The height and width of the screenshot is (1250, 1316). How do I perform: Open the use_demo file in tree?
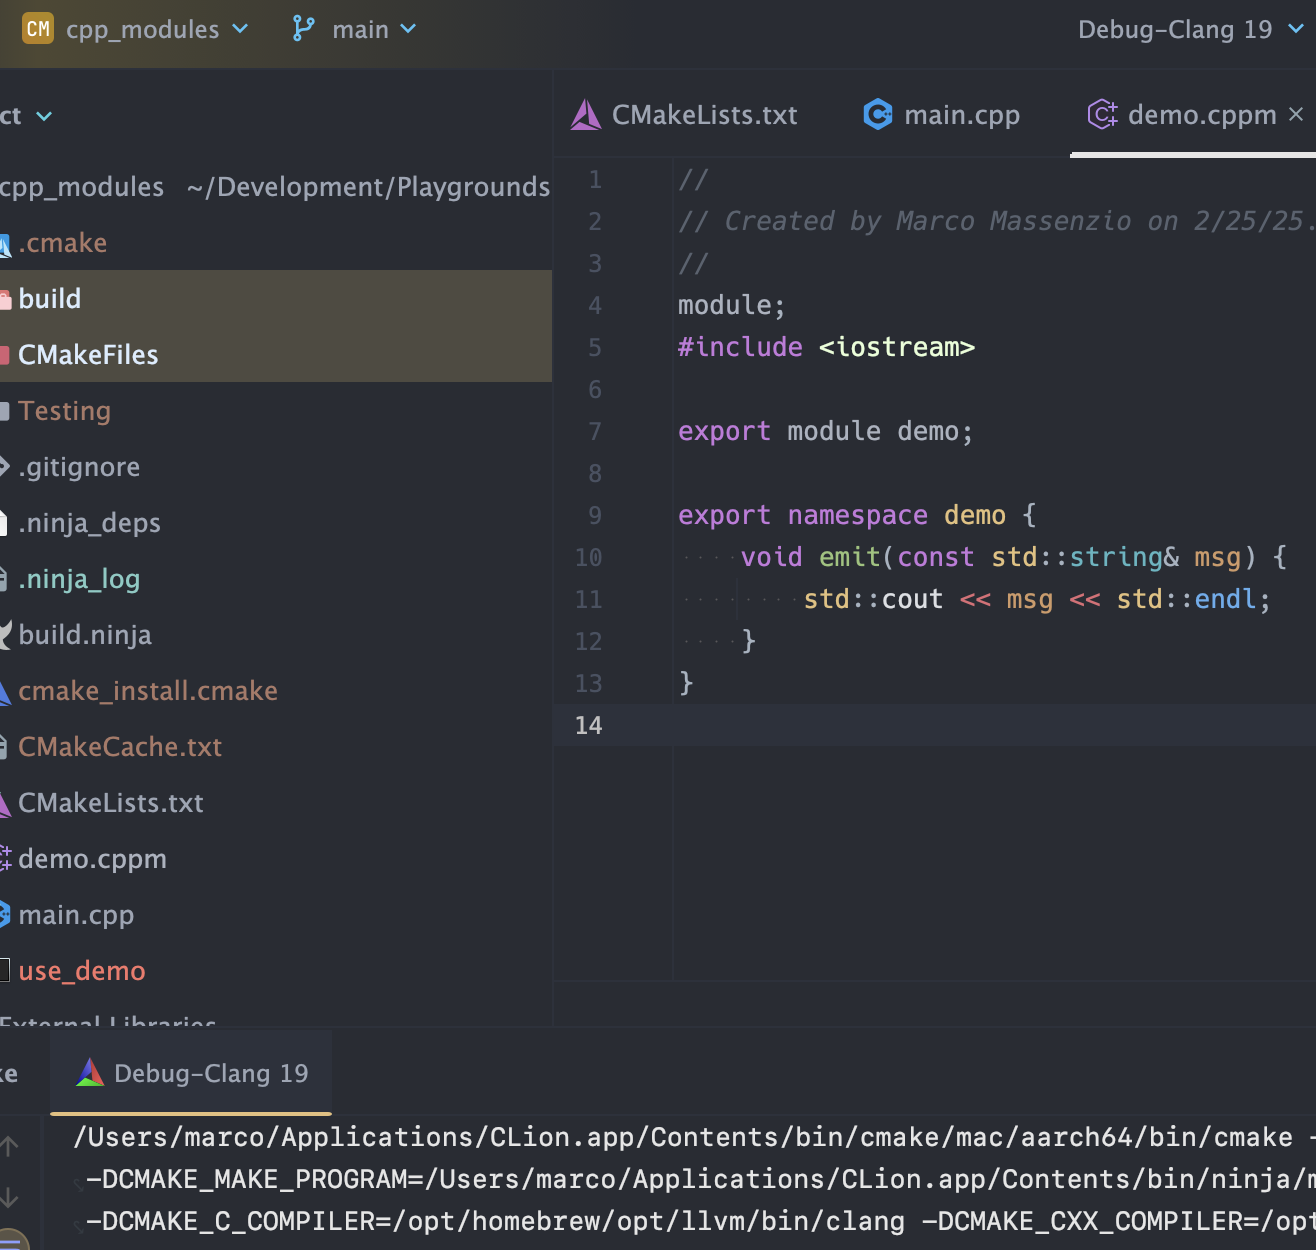(82, 971)
